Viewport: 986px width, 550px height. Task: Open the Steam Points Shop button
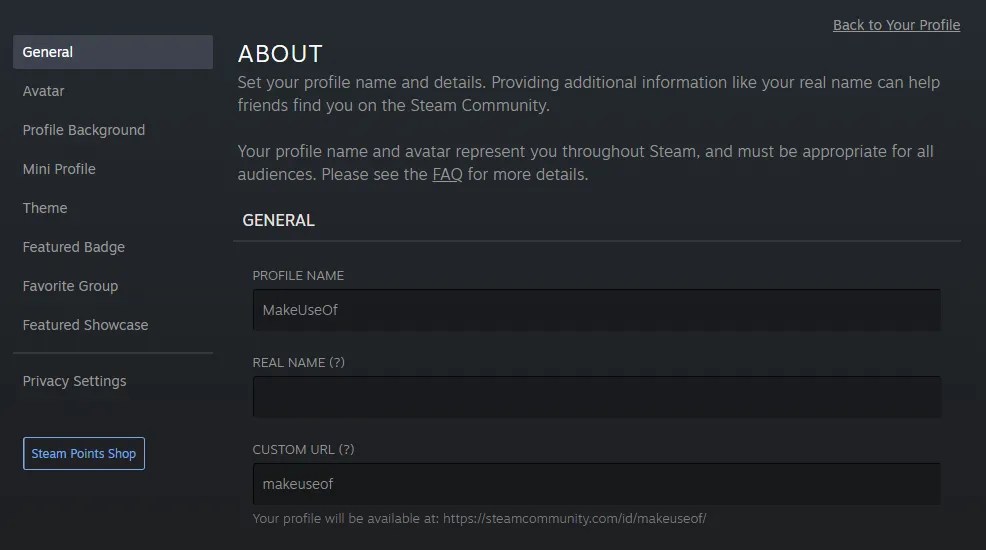click(84, 453)
